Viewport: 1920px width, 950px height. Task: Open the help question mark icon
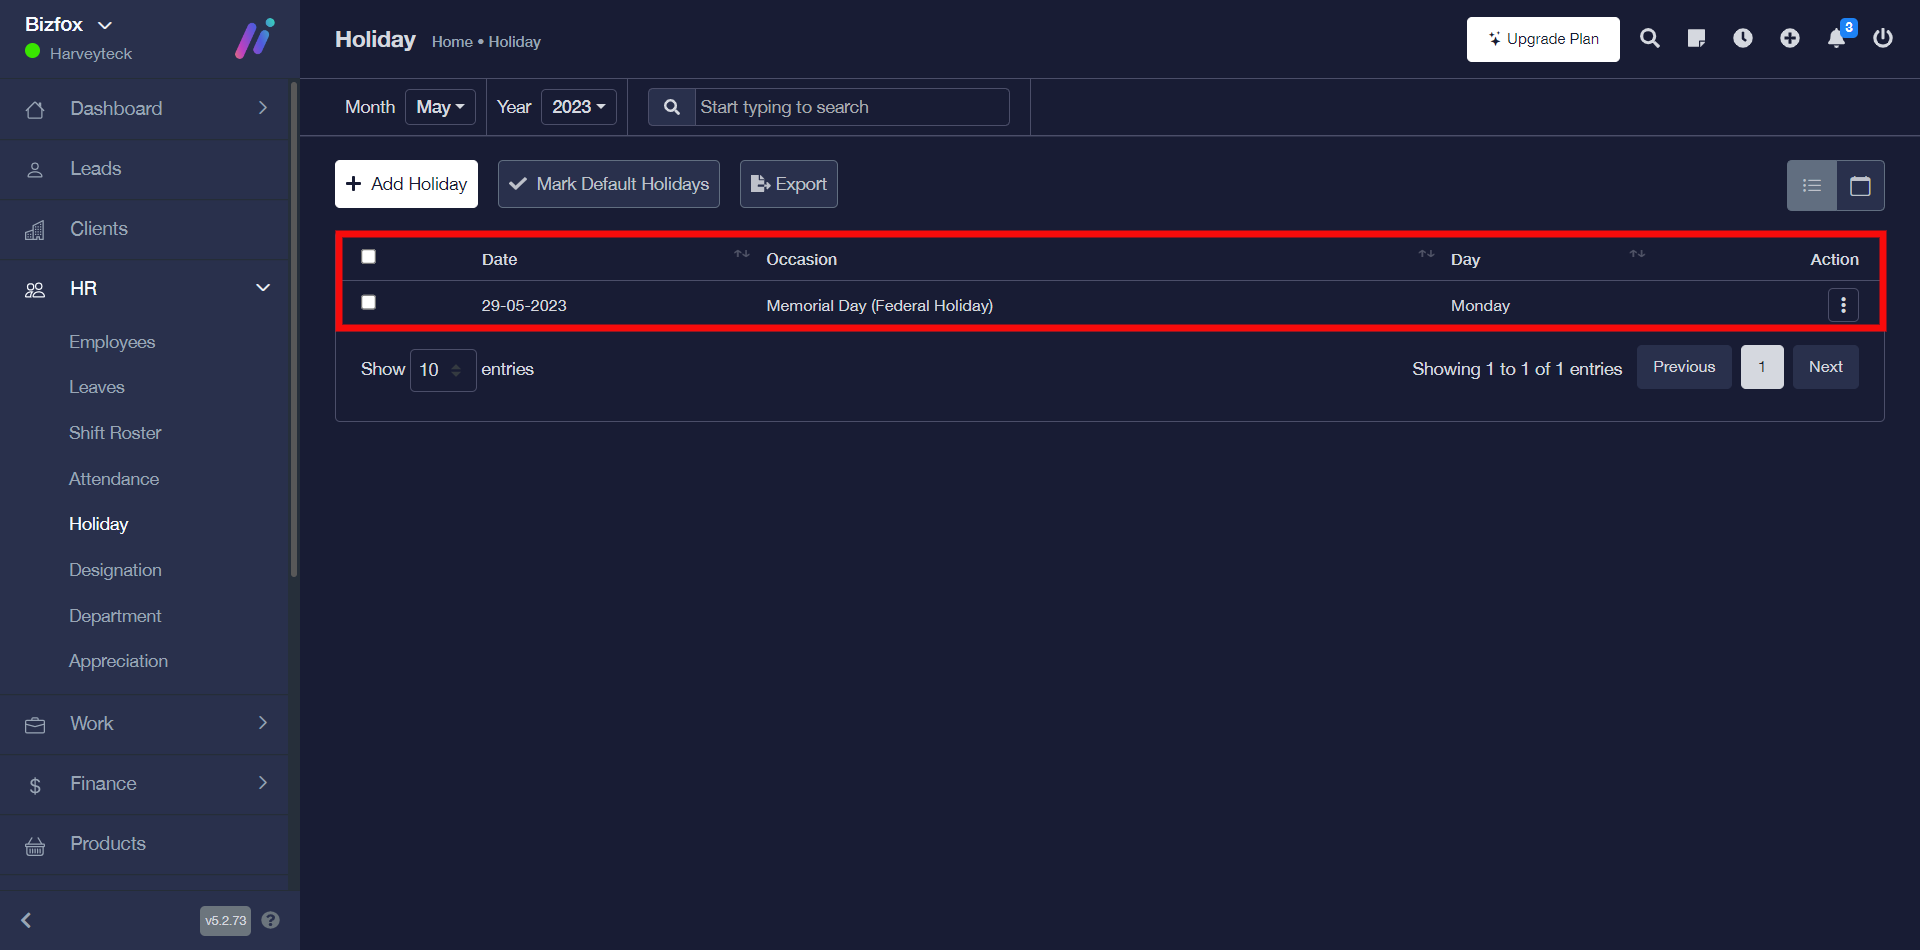pos(270,920)
